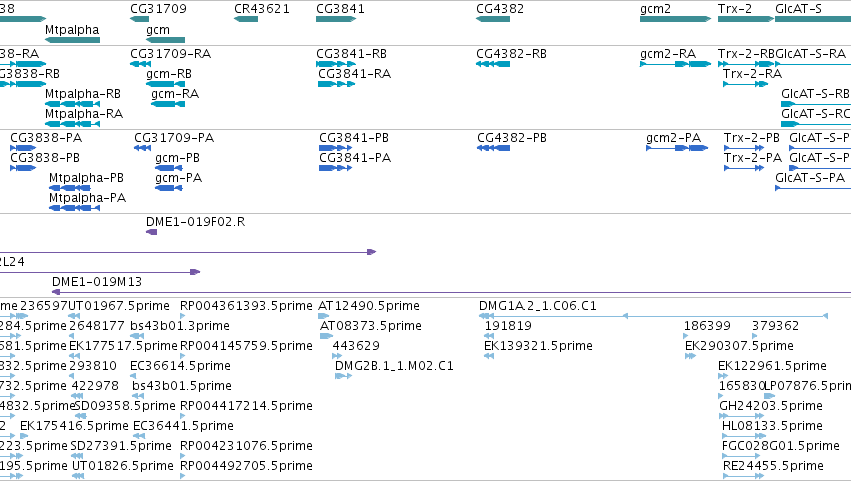Click the EK122961.5prime EST
Viewport: 851px width, 481px height.
tap(723, 376)
